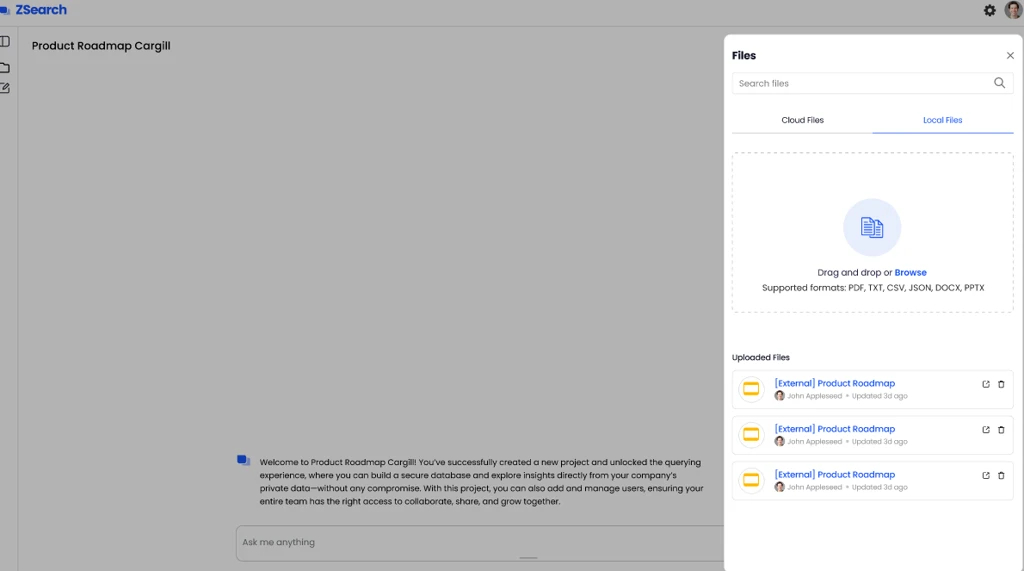Image resolution: width=1024 pixels, height=571 pixels.
Task: Click the user profile avatar
Action: click(x=1013, y=10)
